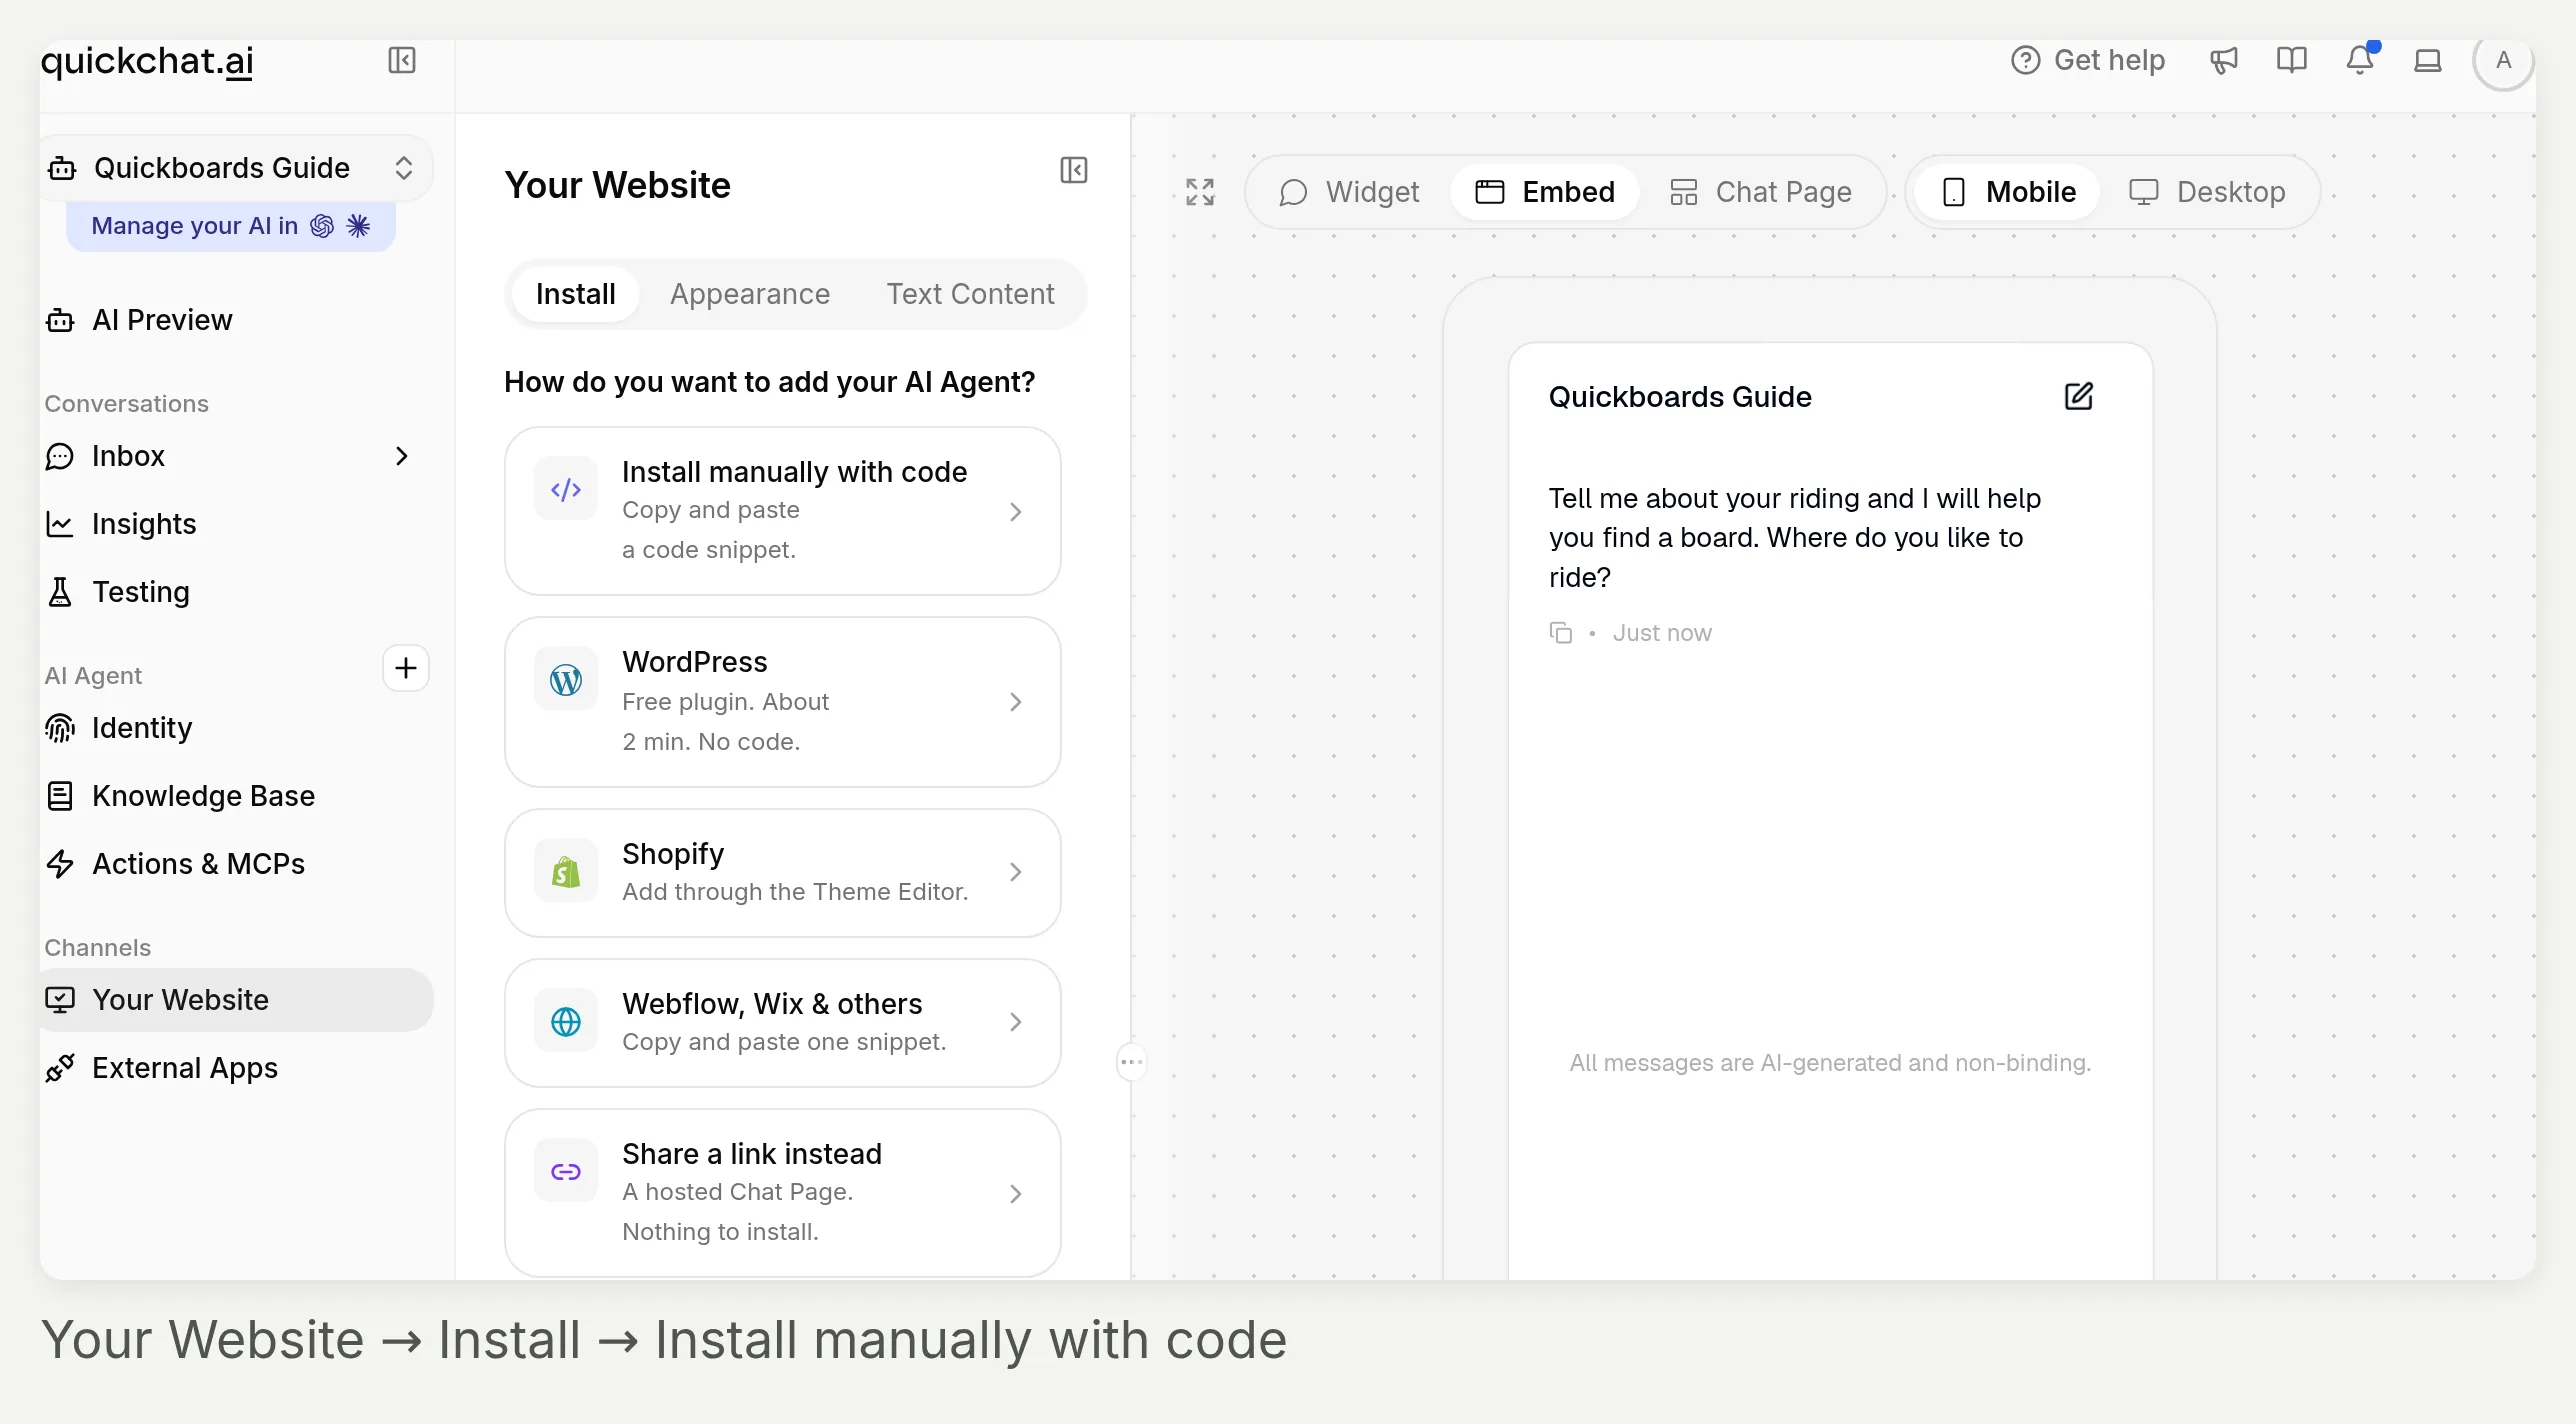
Task: Click the fullscreen expand preview icon
Action: coord(1200,192)
